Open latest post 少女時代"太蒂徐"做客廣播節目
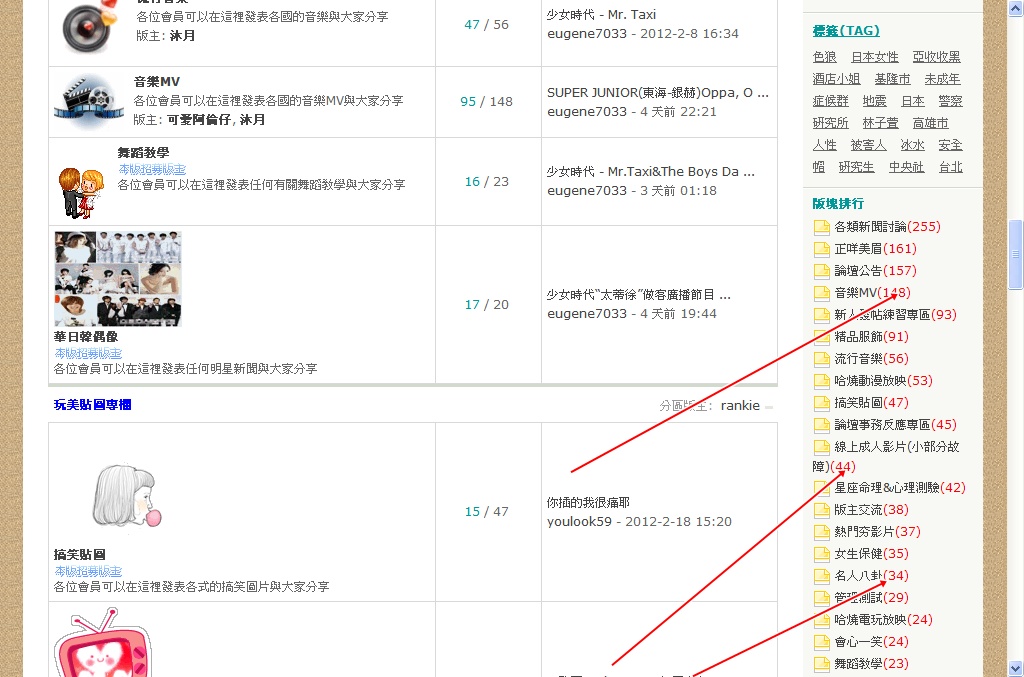Viewport: 1024px width, 677px height. [x=639, y=295]
